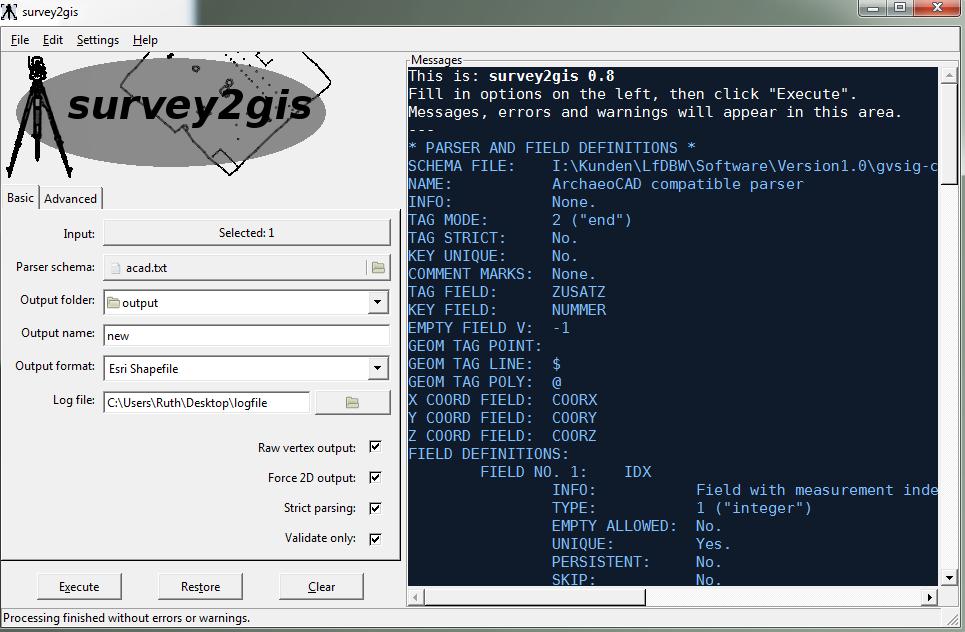Click the Clear button
Viewport: 965px width, 632px height.
point(321,586)
